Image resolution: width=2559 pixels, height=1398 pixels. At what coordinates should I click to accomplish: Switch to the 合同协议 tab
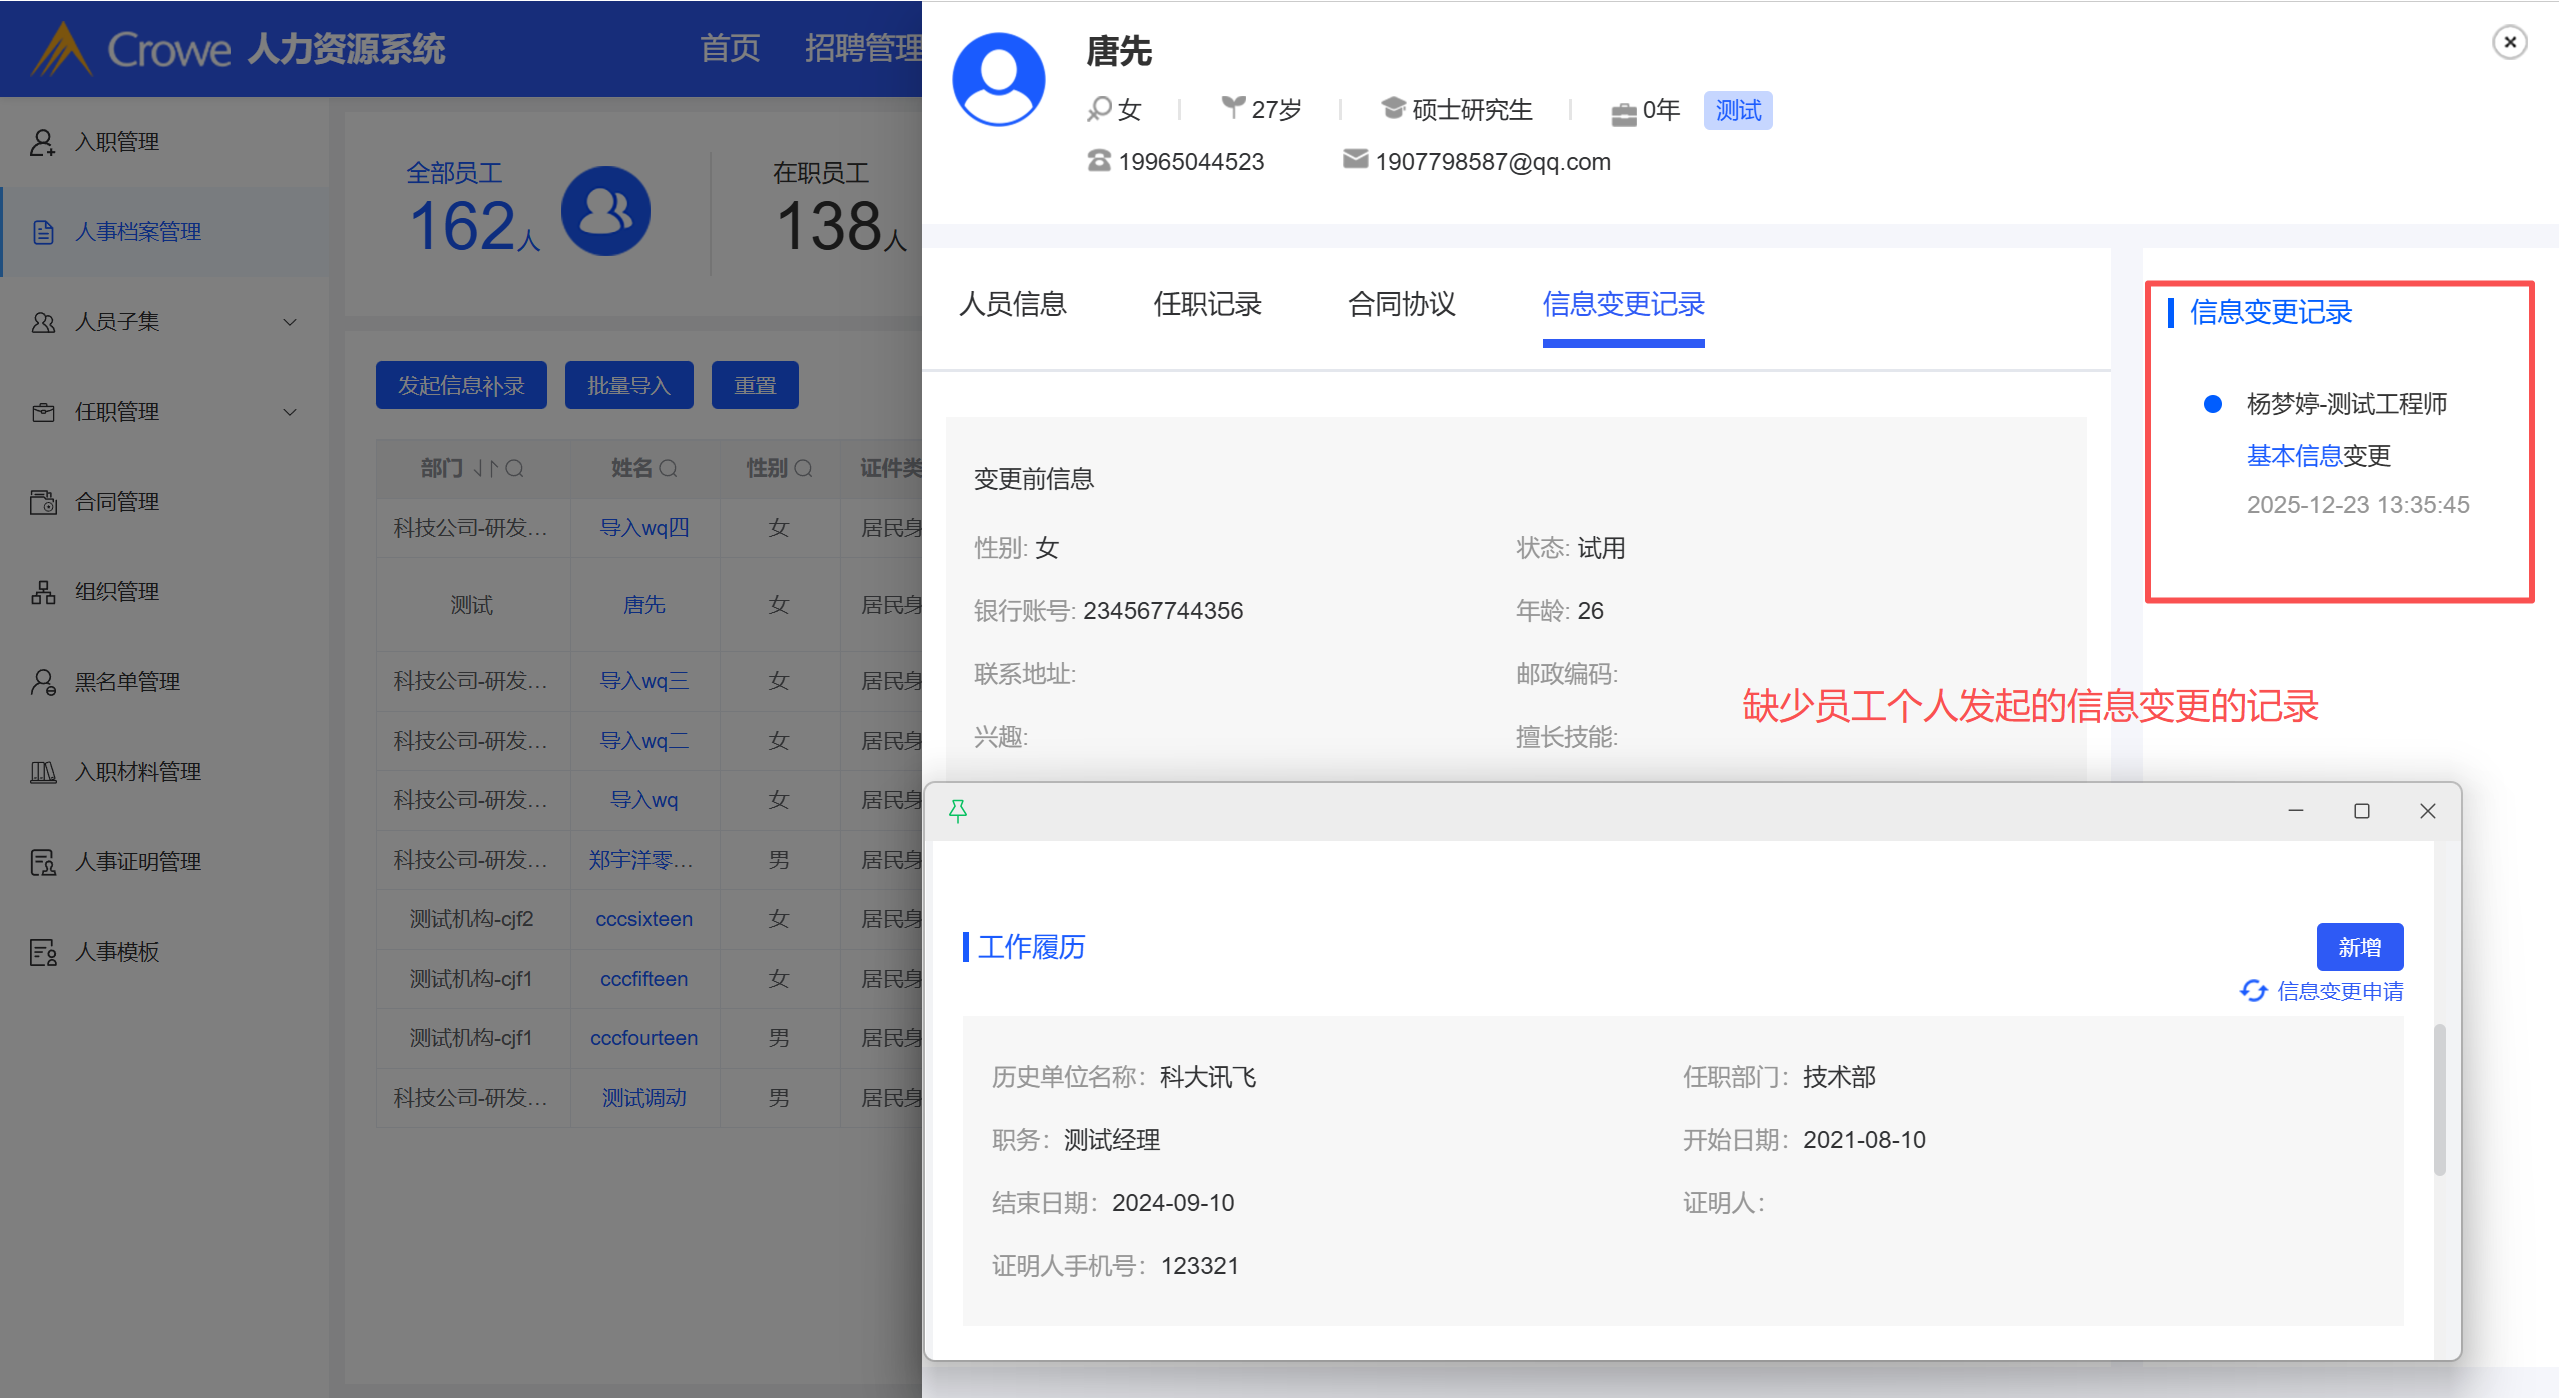[x=1401, y=304]
